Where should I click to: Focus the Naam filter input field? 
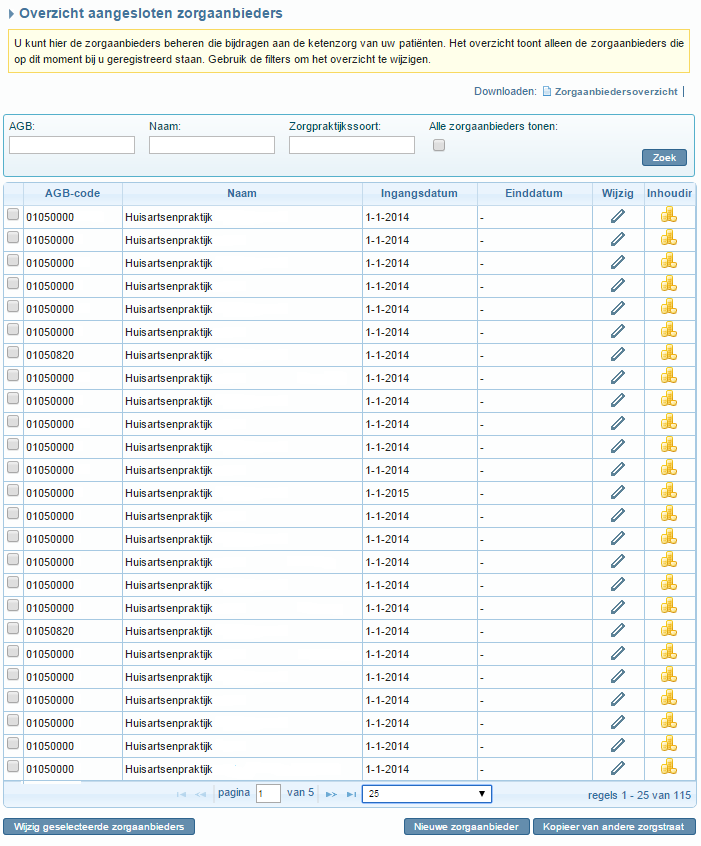click(212, 145)
